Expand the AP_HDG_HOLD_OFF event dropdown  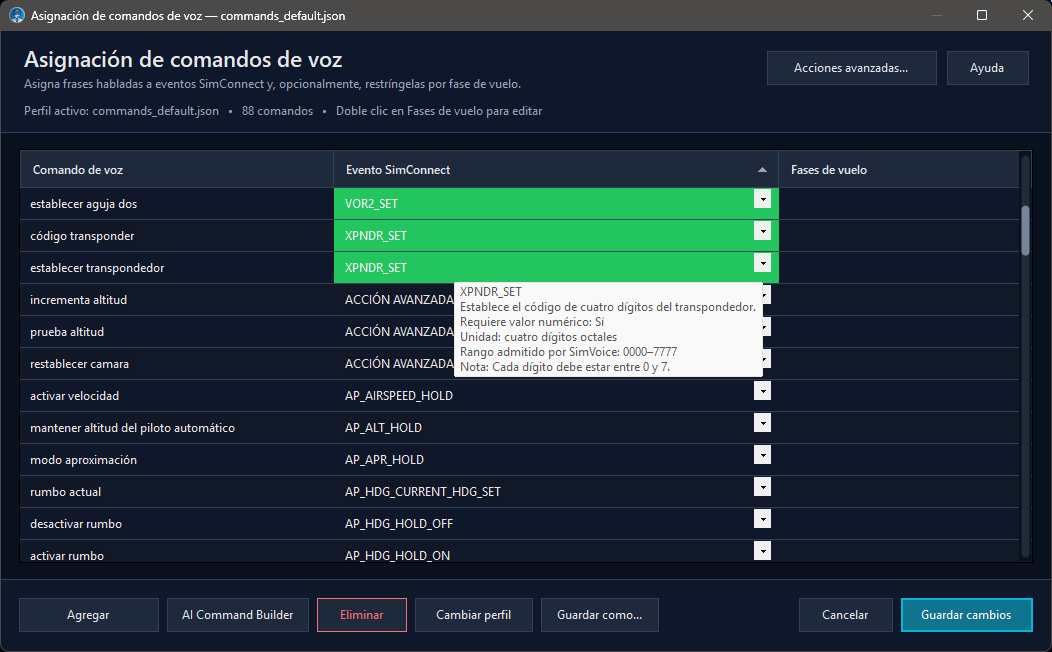click(762, 519)
